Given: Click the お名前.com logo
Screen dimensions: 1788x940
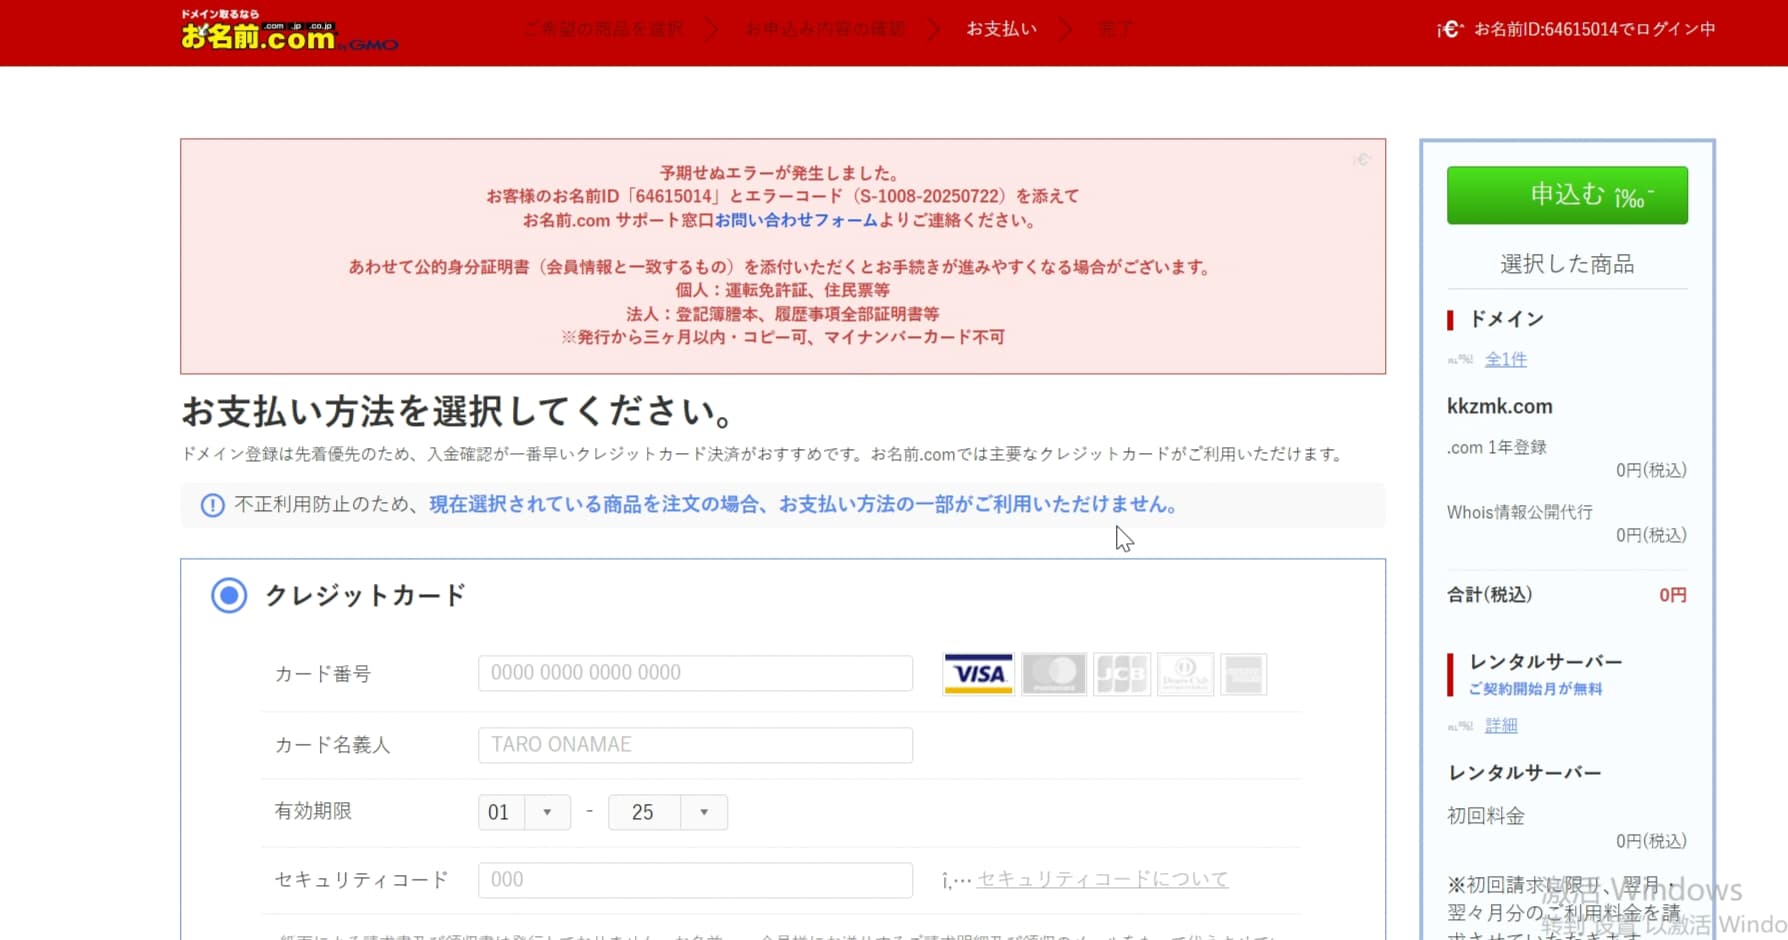Looking at the screenshot, I should (x=289, y=31).
